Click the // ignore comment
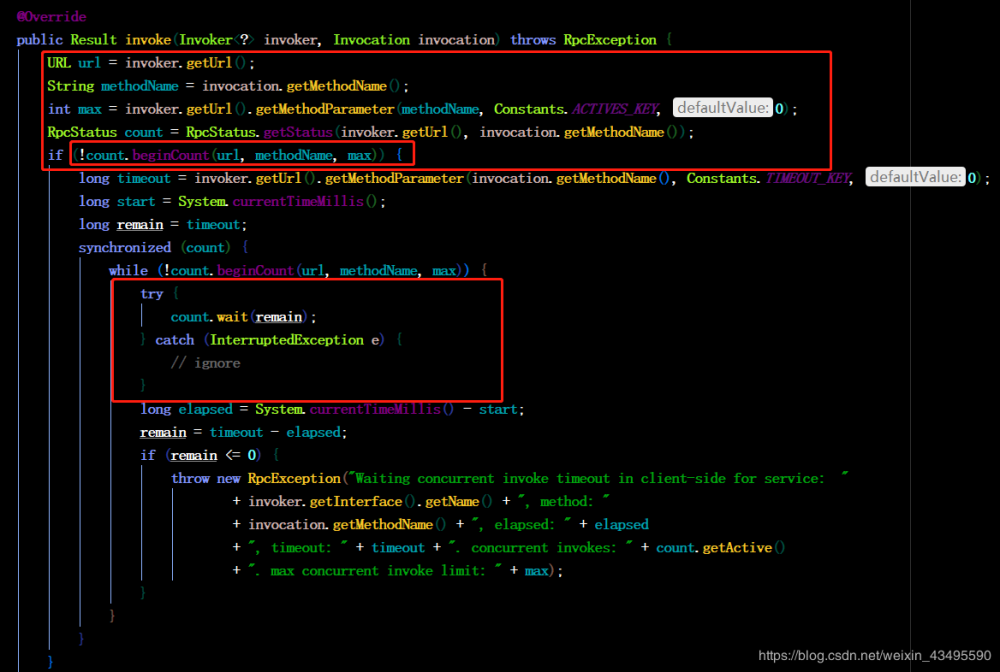This screenshot has width=1000, height=672. [x=205, y=363]
